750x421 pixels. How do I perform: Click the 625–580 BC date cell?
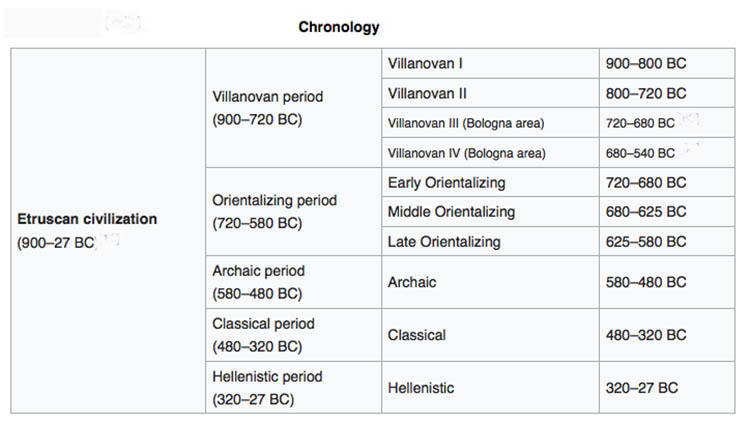coord(646,242)
